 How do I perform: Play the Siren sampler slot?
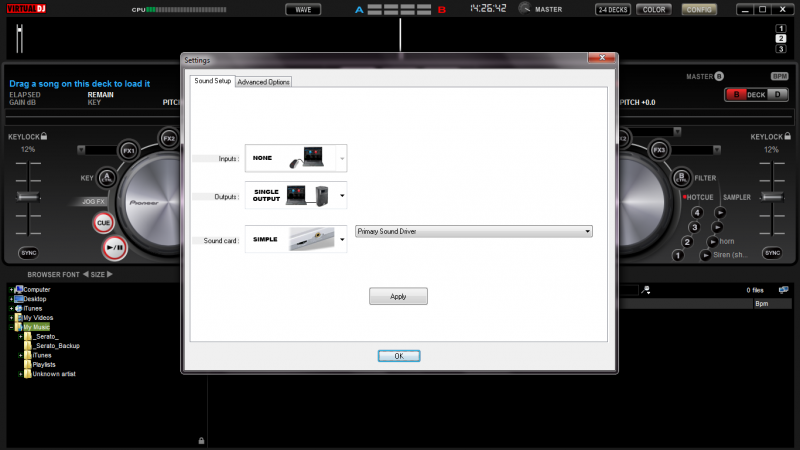click(x=705, y=255)
